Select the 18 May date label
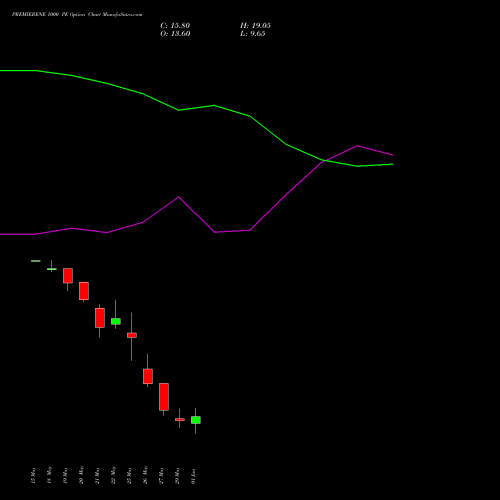 point(49,475)
